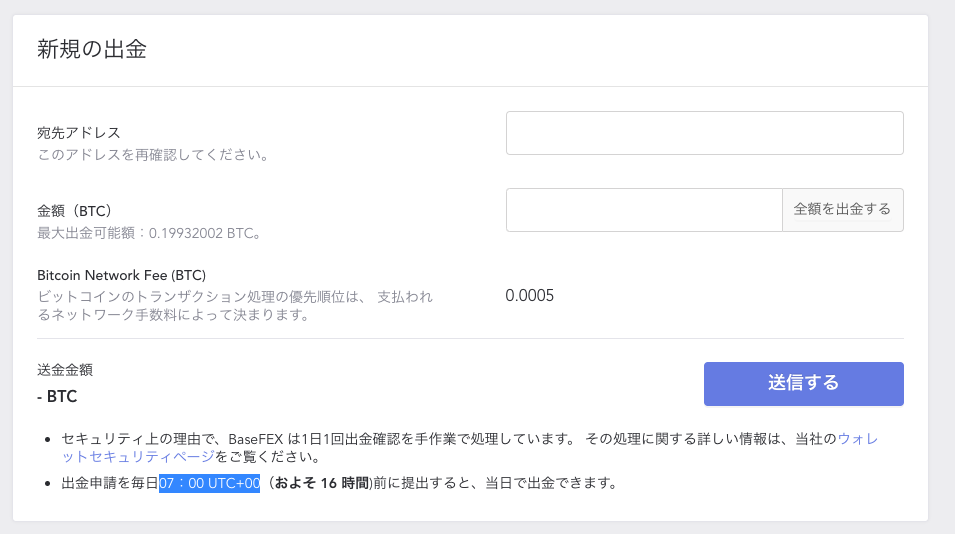Screen dimensions: 955x534
Task: Click the 金額（BTC）label
Action: pyautogui.click(x=74, y=211)
